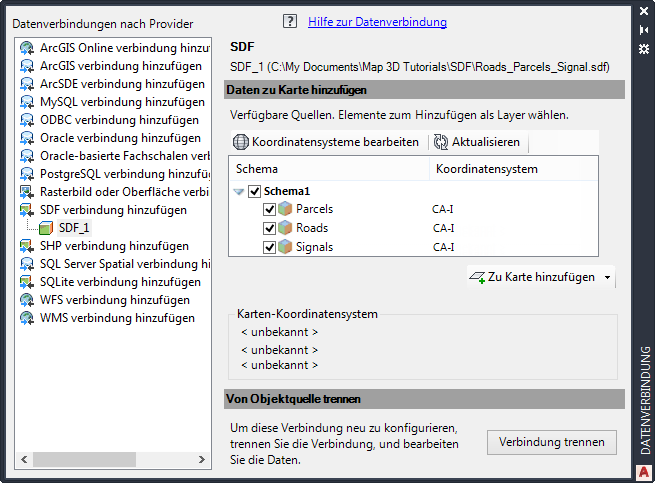Image resolution: width=655 pixels, height=483 pixels.
Task: Click the Roads feature class cube icon
Action: (285, 228)
